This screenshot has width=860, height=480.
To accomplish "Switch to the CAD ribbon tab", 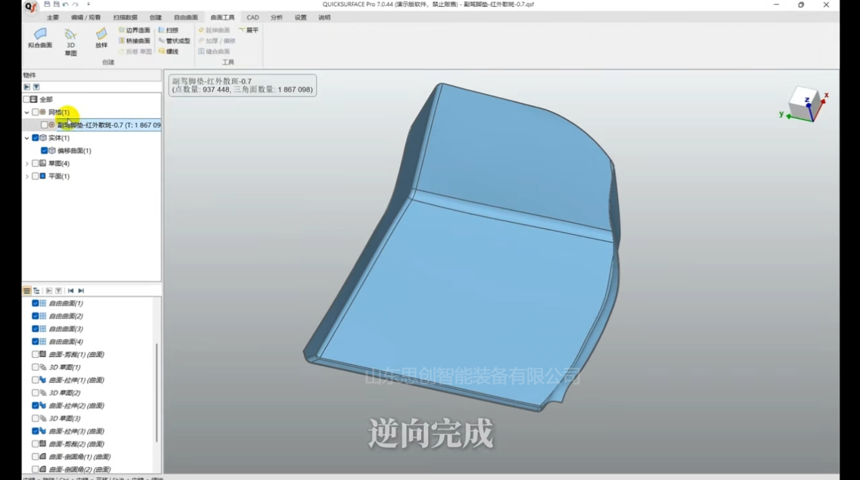I will coord(253,18).
